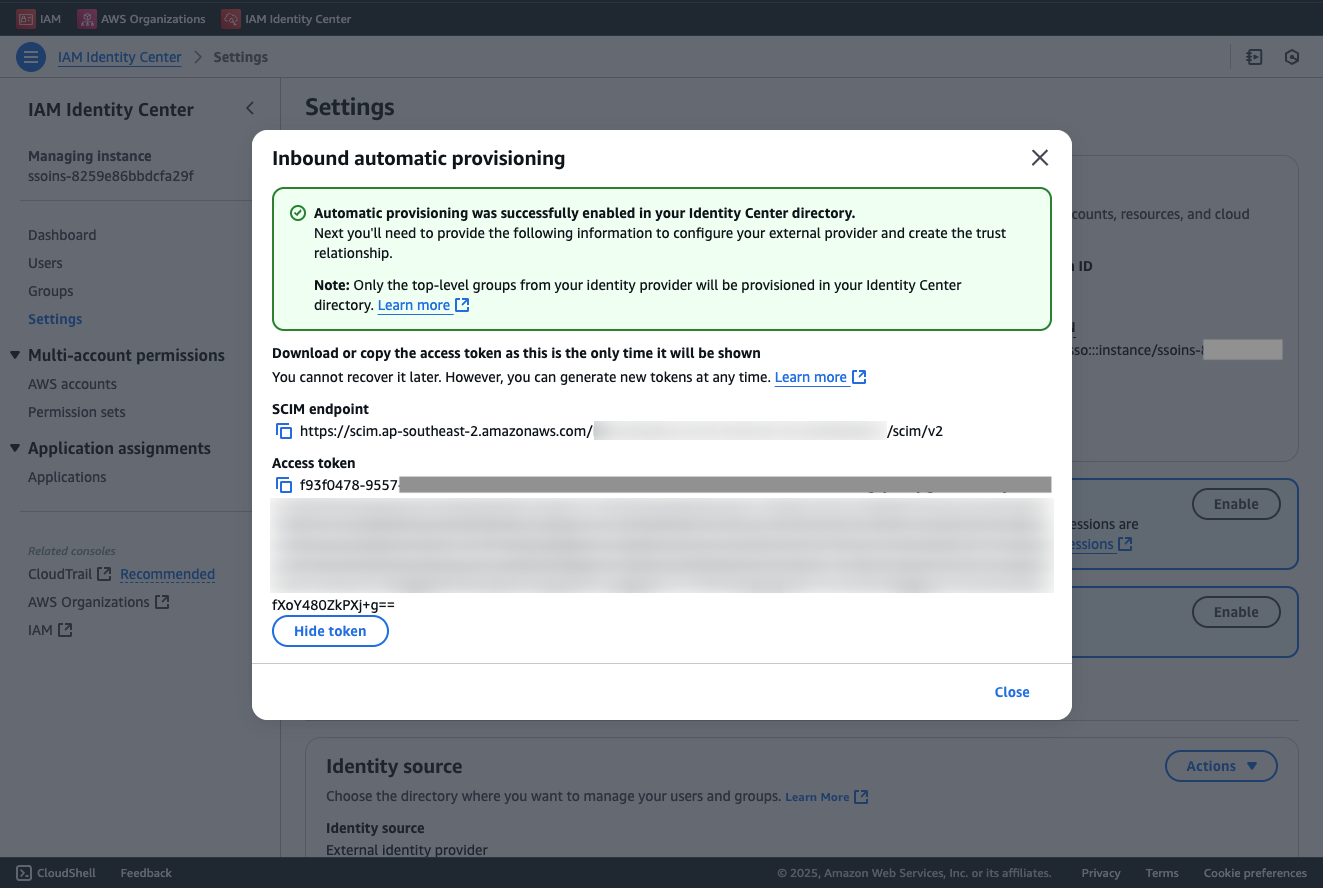The height and width of the screenshot is (888, 1323).
Task: Copy the SCIM endpoint using its copy icon
Action: click(x=284, y=430)
